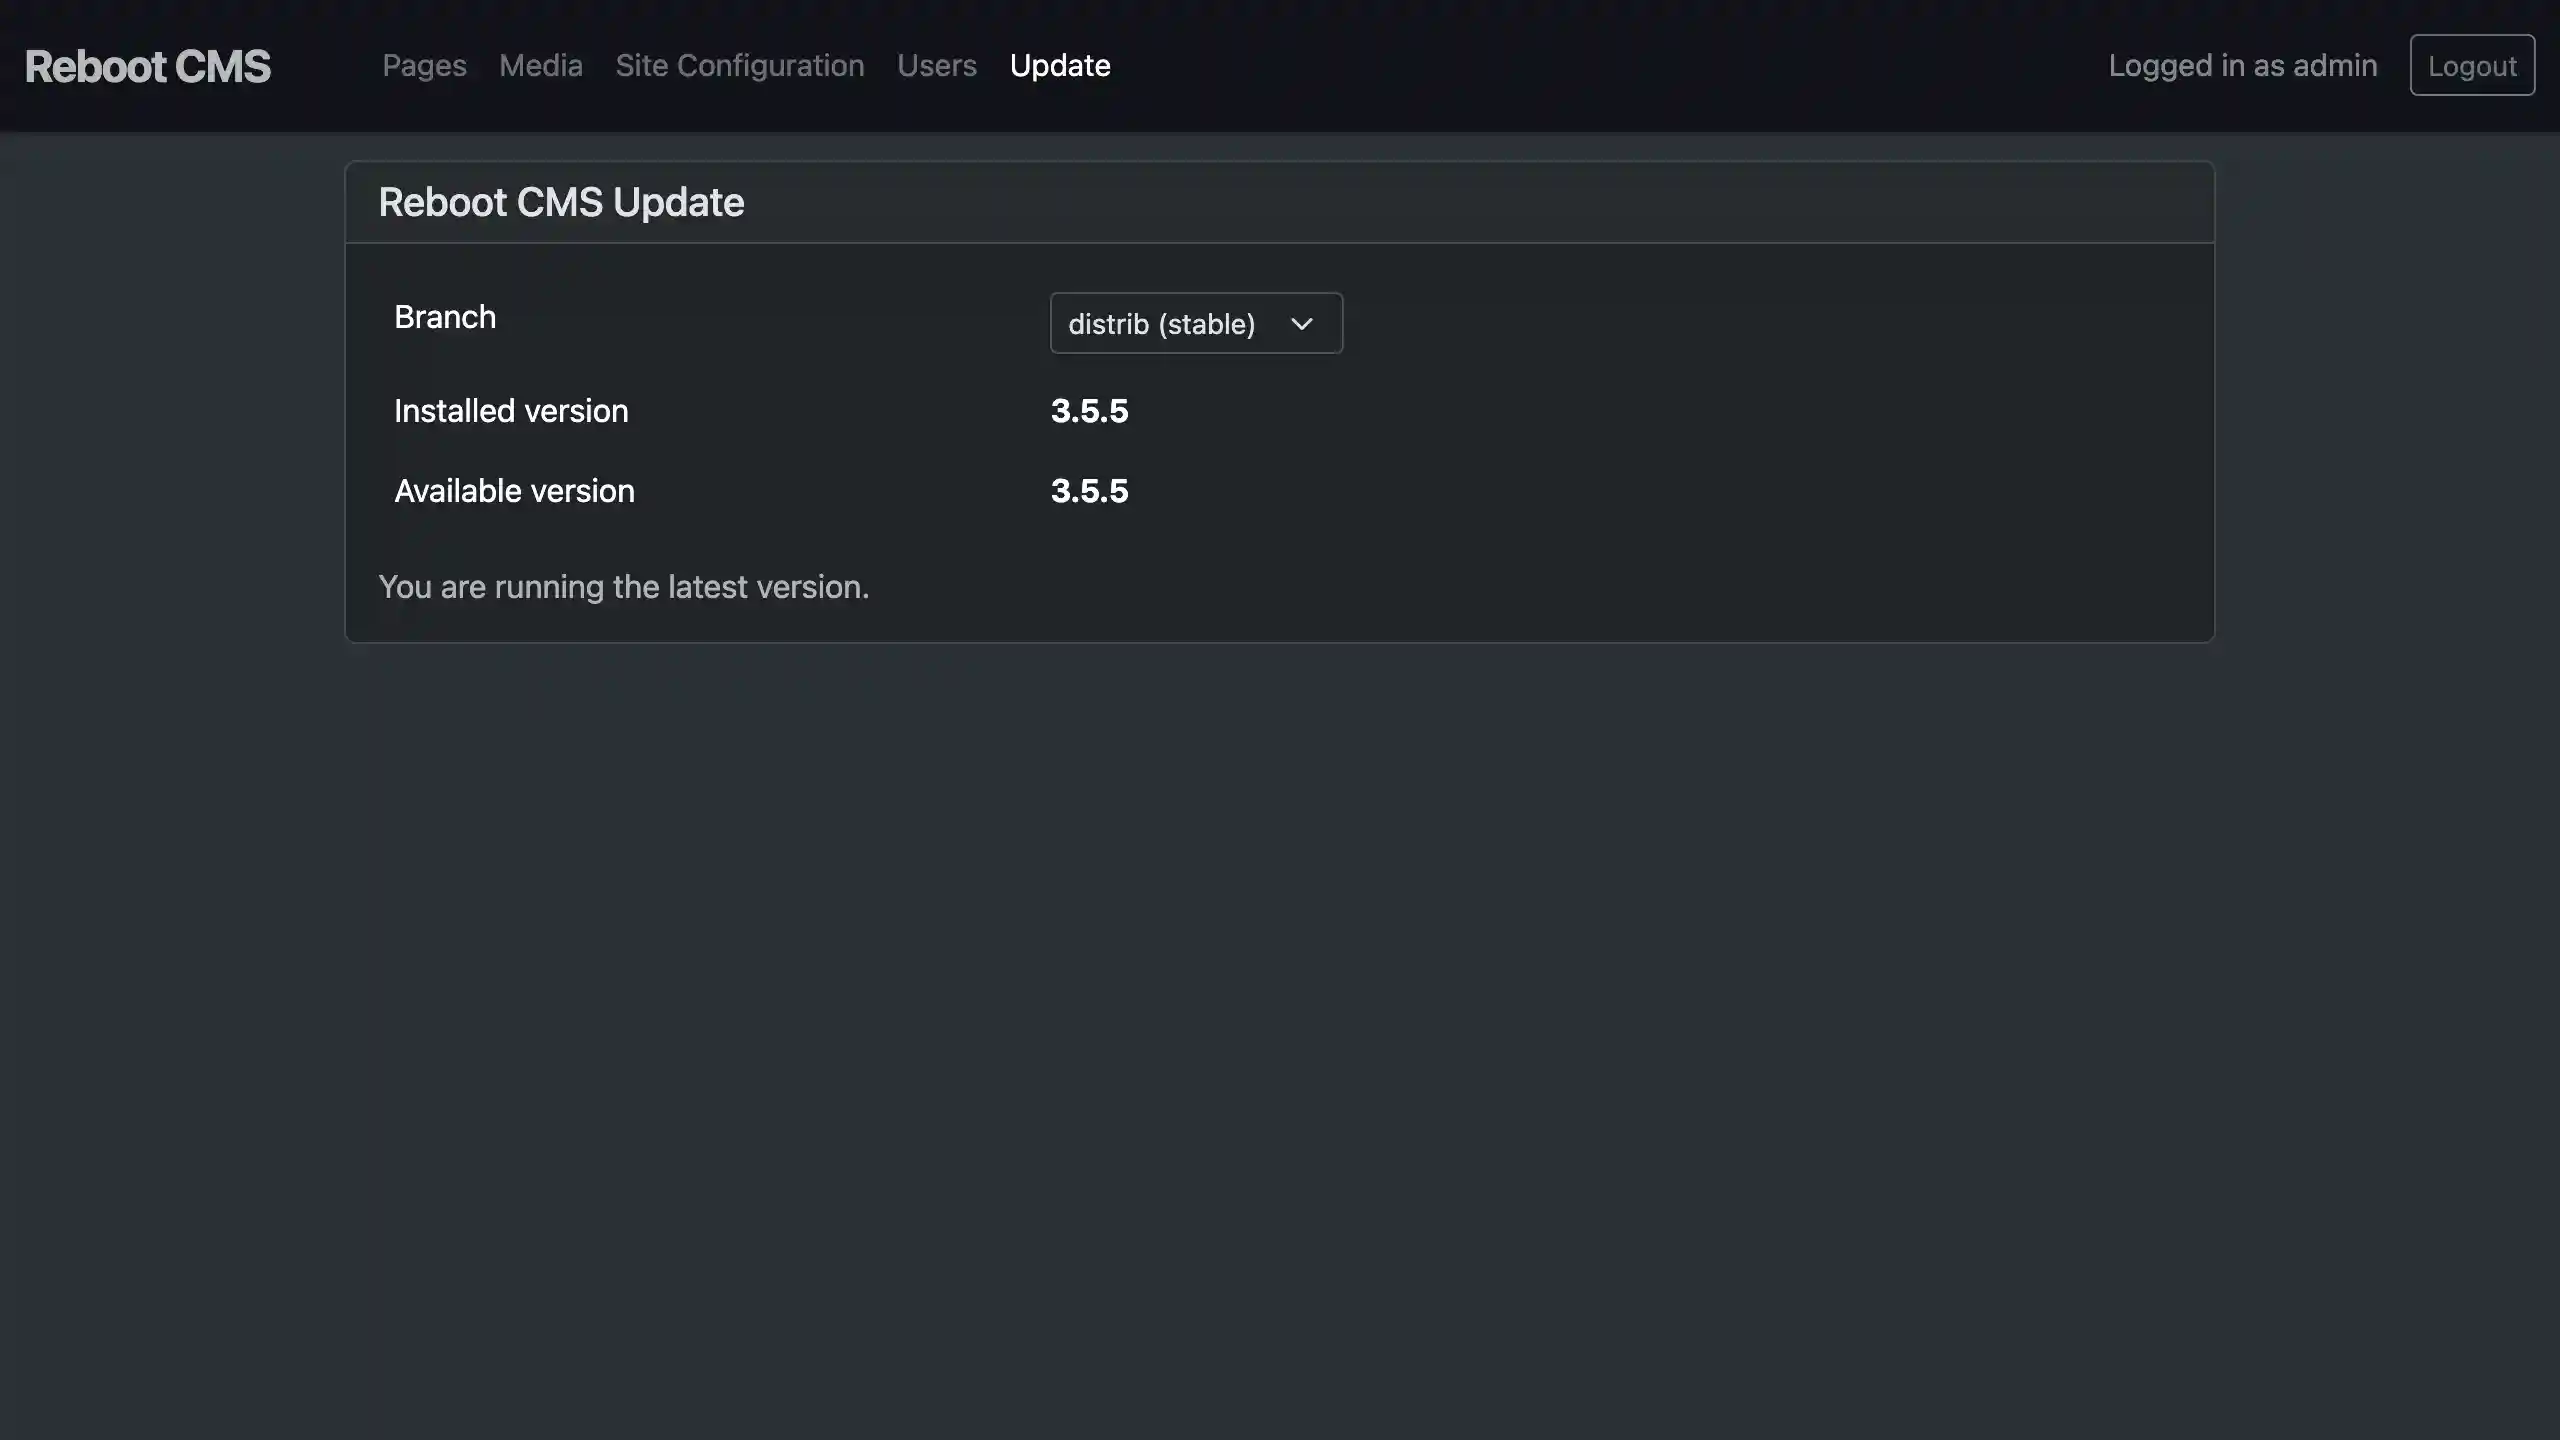Image resolution: width=2560 pixels, height=1440 pixels.
Task: Click the 'Reboot CMS Update' card heading
Action: coord(561,203)
